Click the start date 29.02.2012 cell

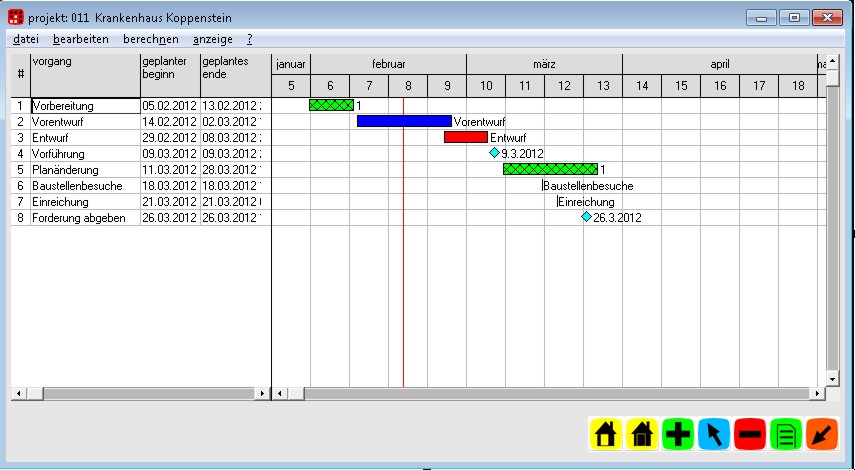[x=170, y=138]
